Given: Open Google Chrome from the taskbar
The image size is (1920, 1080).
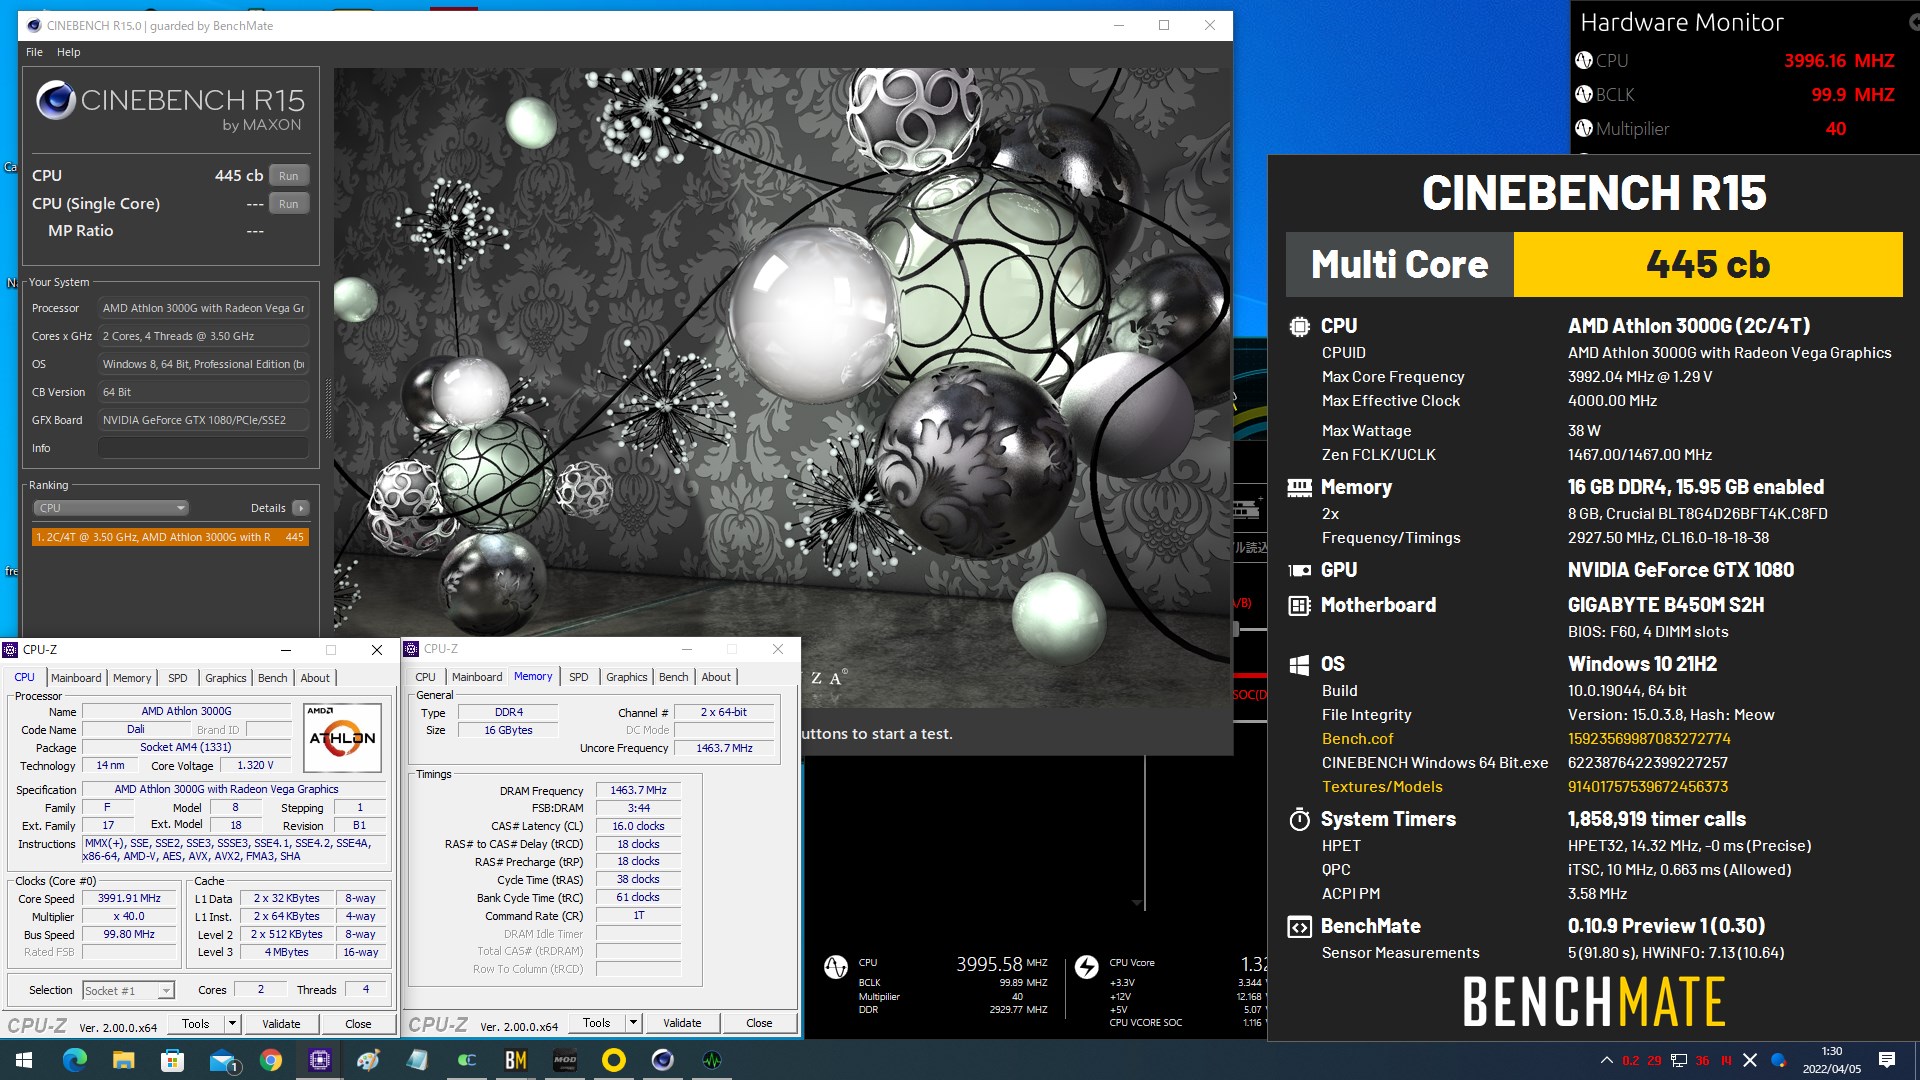Looking at the screenshot, I should [x=271, y=1060].
